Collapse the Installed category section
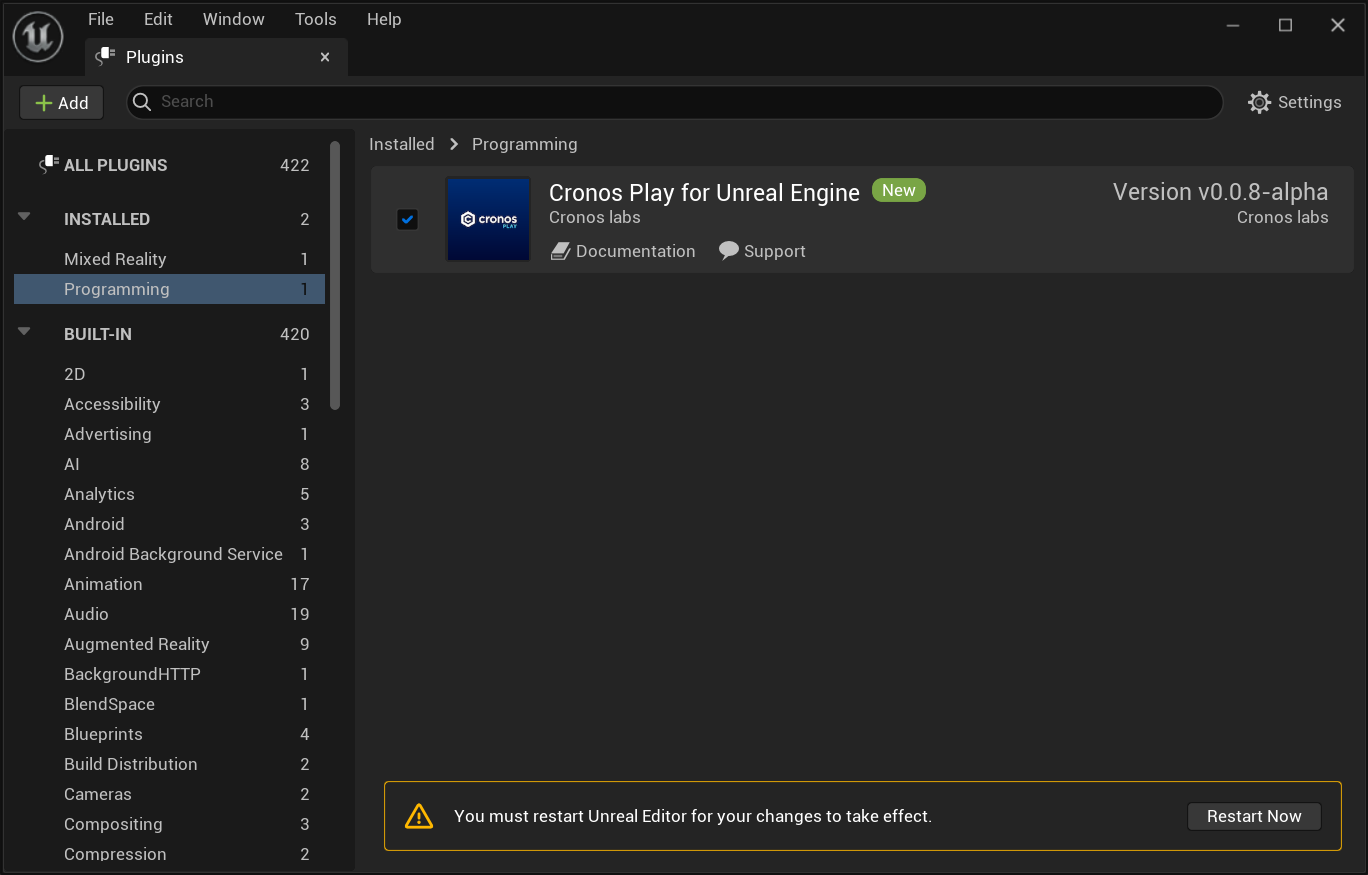Screen dimensions: 1368x875 25,217
